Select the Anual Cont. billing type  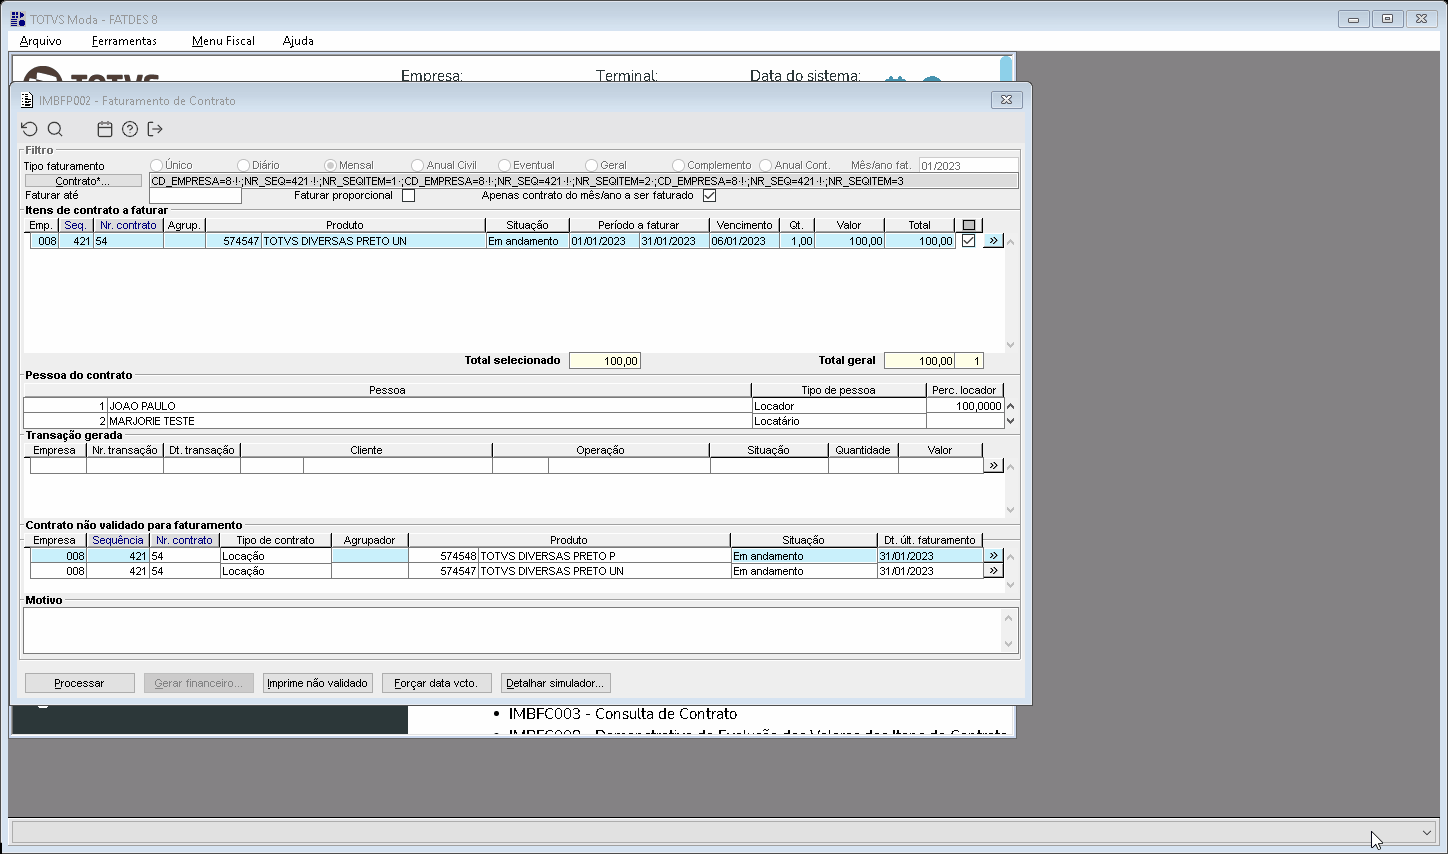(x=766, y=165)
